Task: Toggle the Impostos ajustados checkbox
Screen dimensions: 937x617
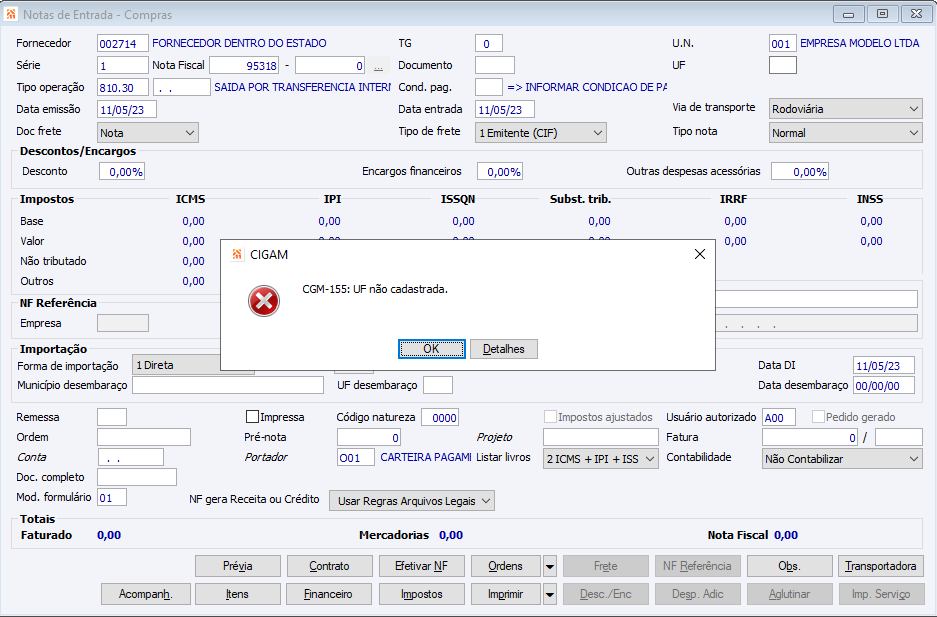Action: pyautogui.click(x=550, y=416)
